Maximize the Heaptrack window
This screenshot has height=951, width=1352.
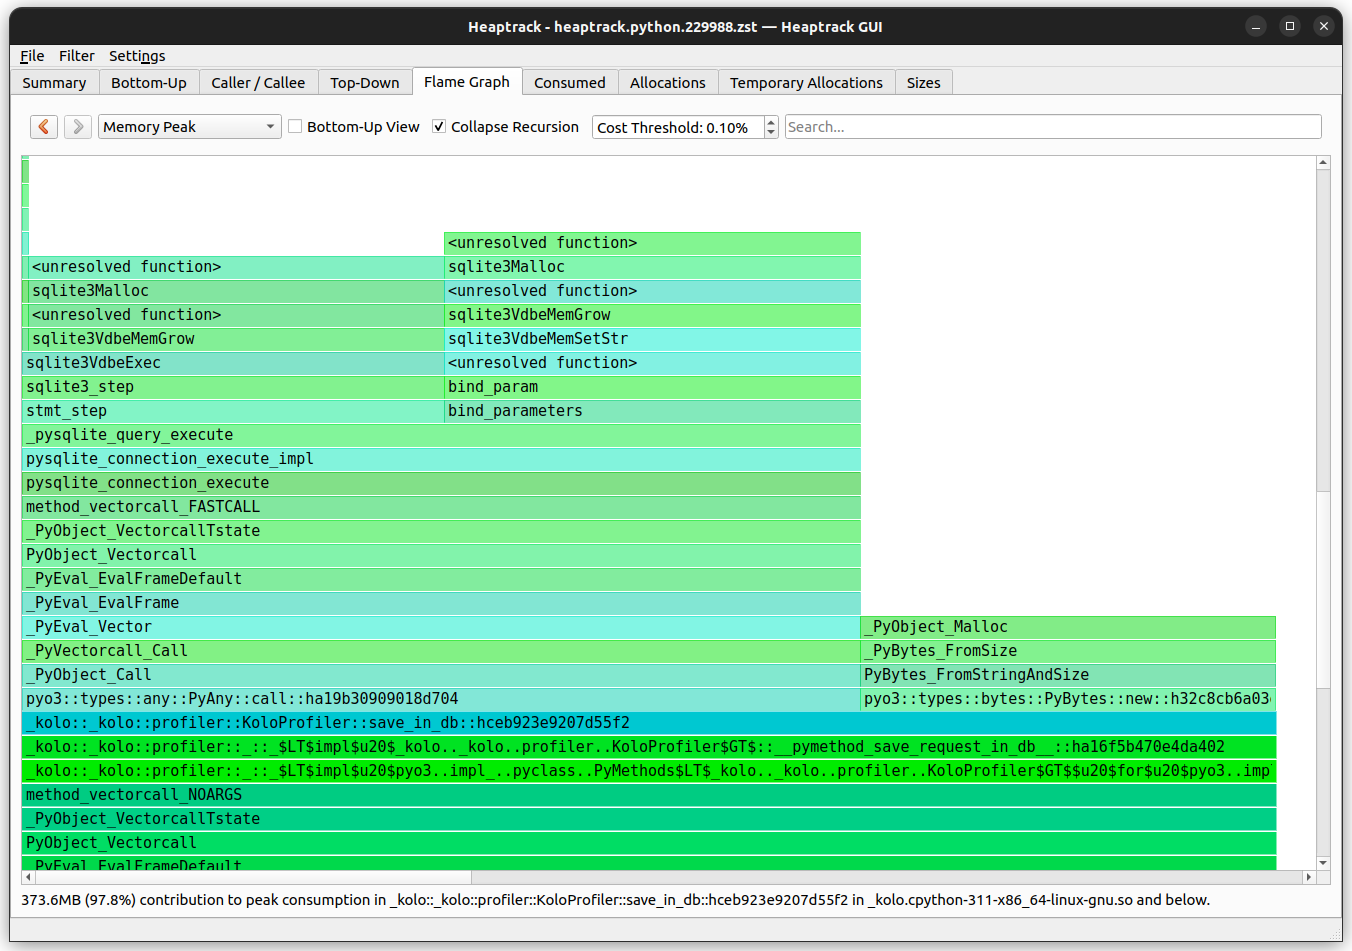(x=1290, y=26)
